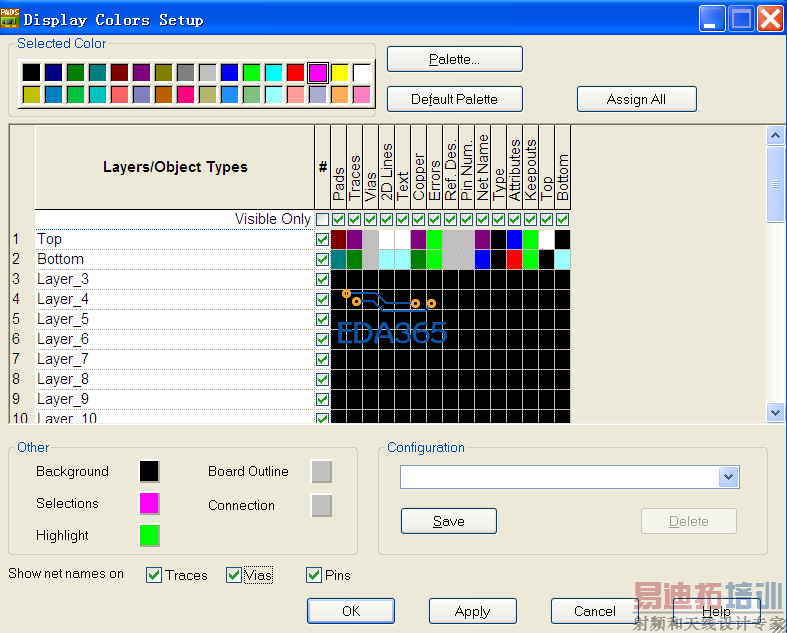Pick the black swatch in Selected Color
787x633 pixels.
31,73
